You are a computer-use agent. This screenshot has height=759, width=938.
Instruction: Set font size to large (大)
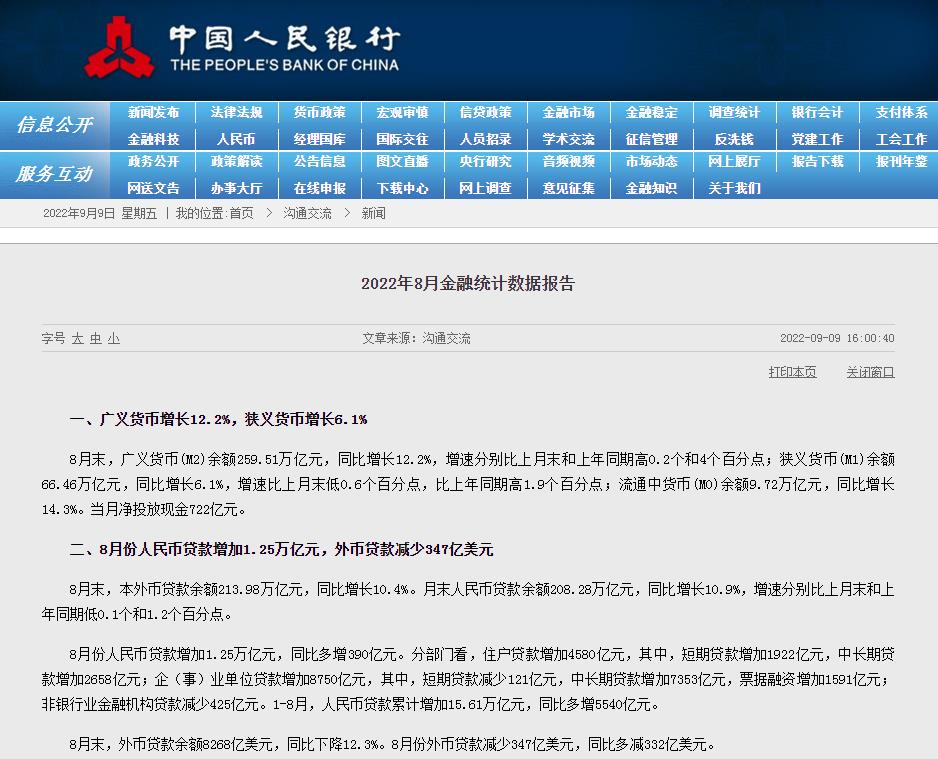[77, 339]
